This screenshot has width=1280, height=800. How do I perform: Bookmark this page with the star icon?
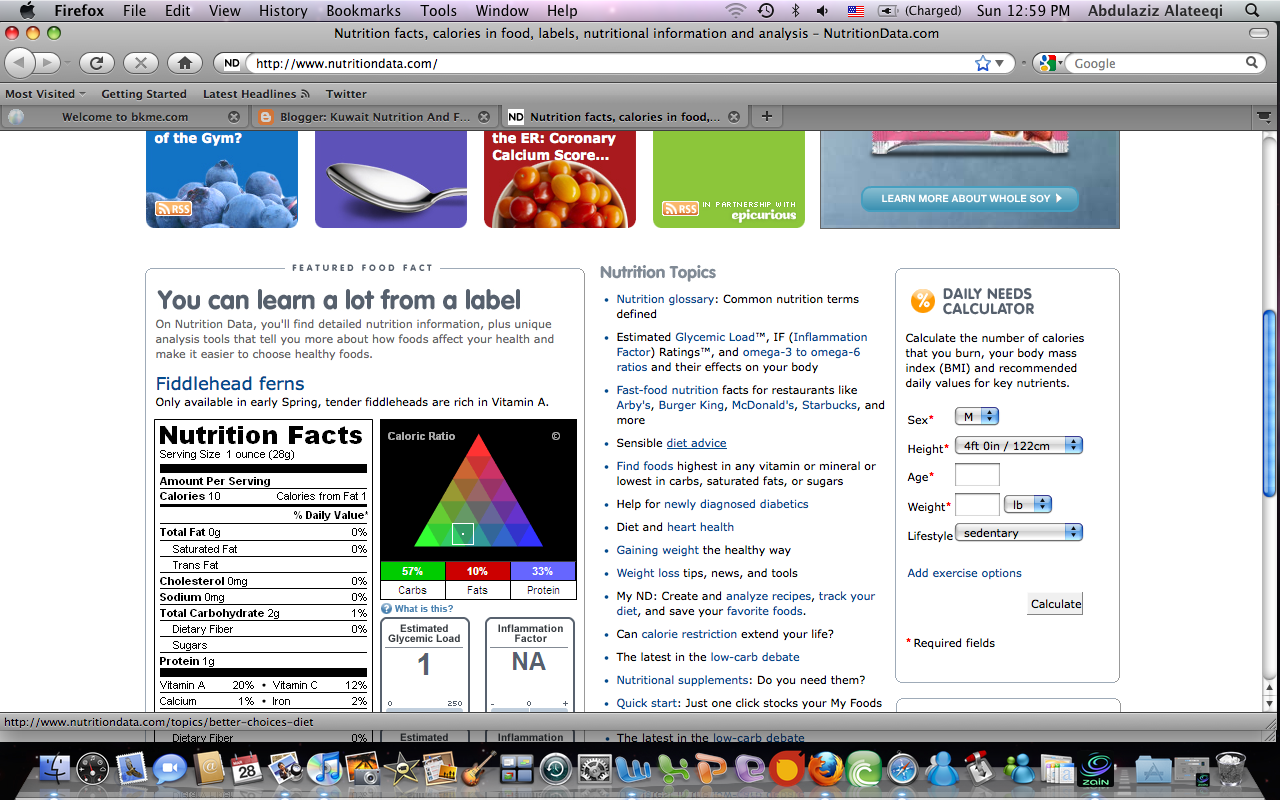point(982,63)
